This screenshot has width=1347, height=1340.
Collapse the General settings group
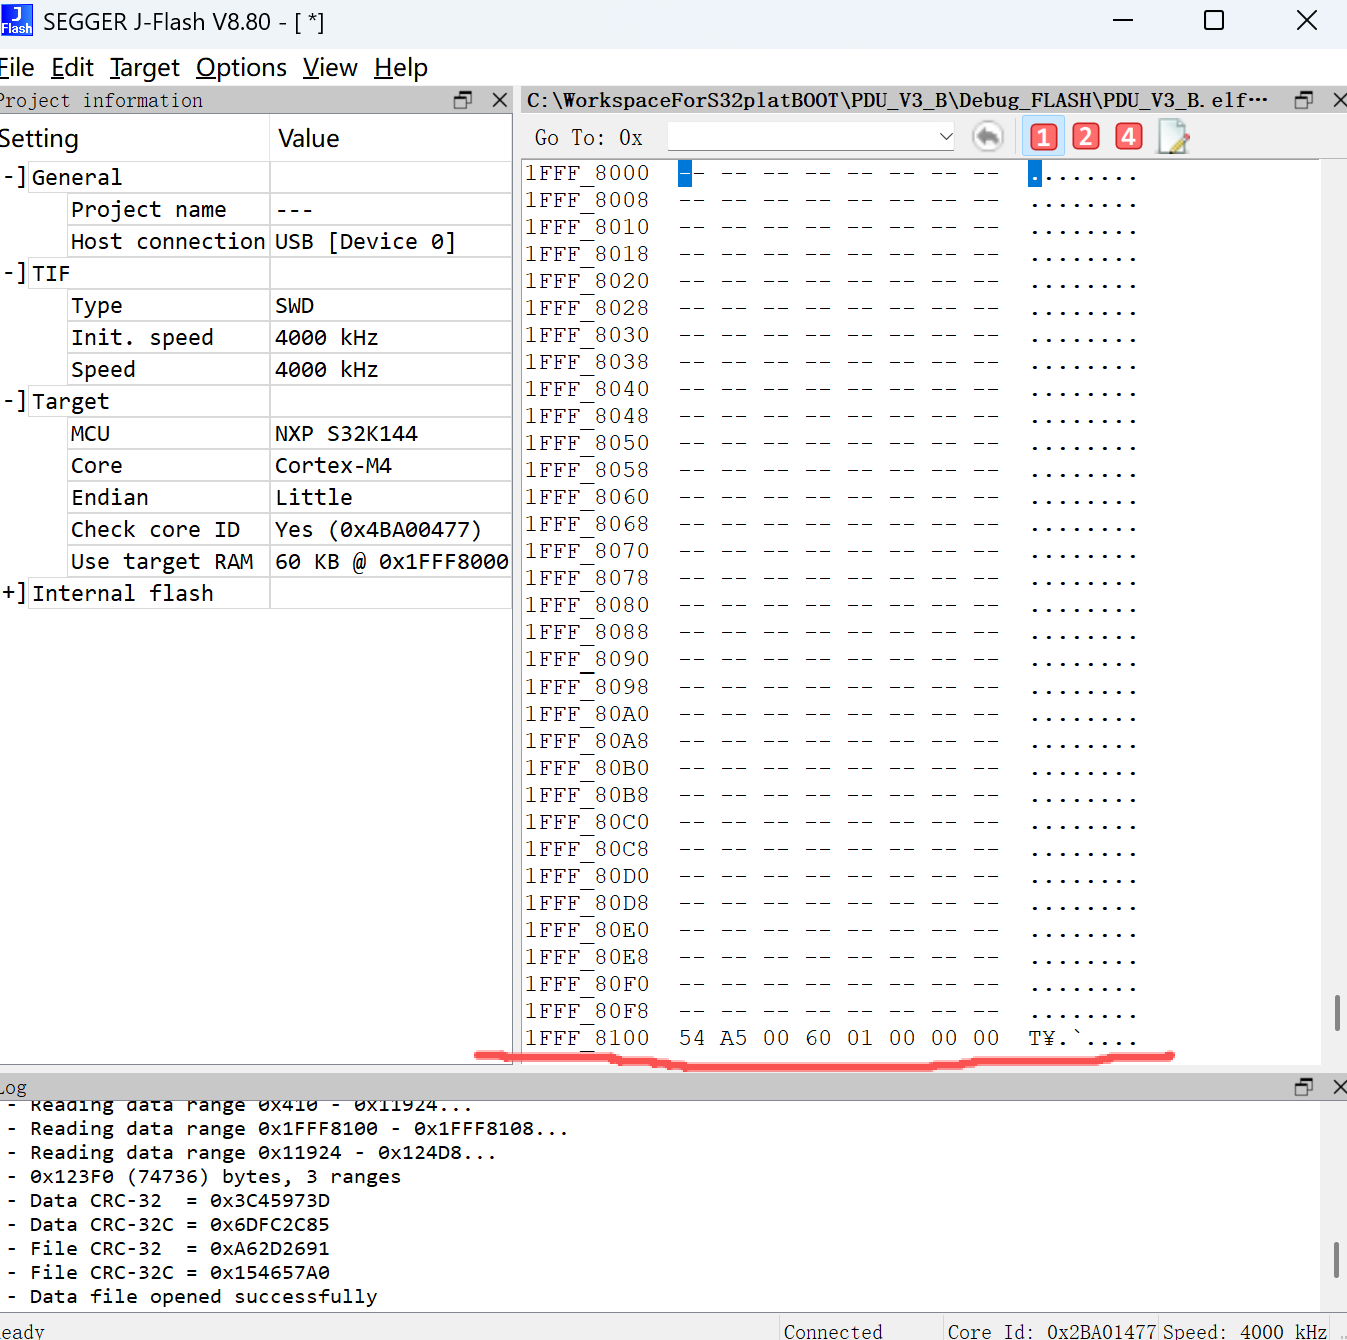[14, 177]
